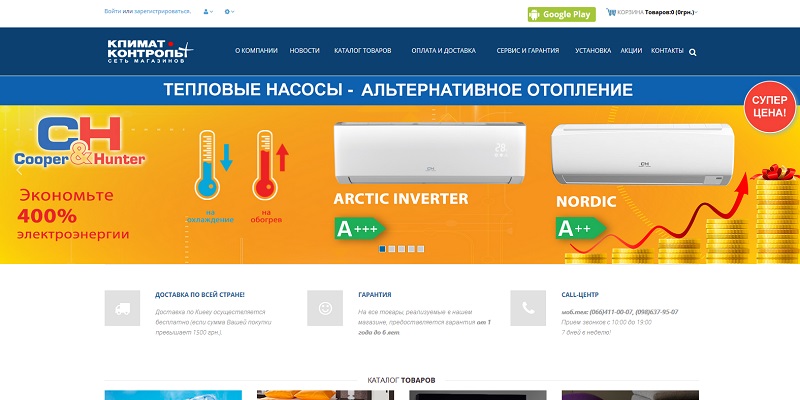Image resolution: width=800 pixels, height=400 pixels.
Task: Open the 'О компании' menu item
Action: 256,51
